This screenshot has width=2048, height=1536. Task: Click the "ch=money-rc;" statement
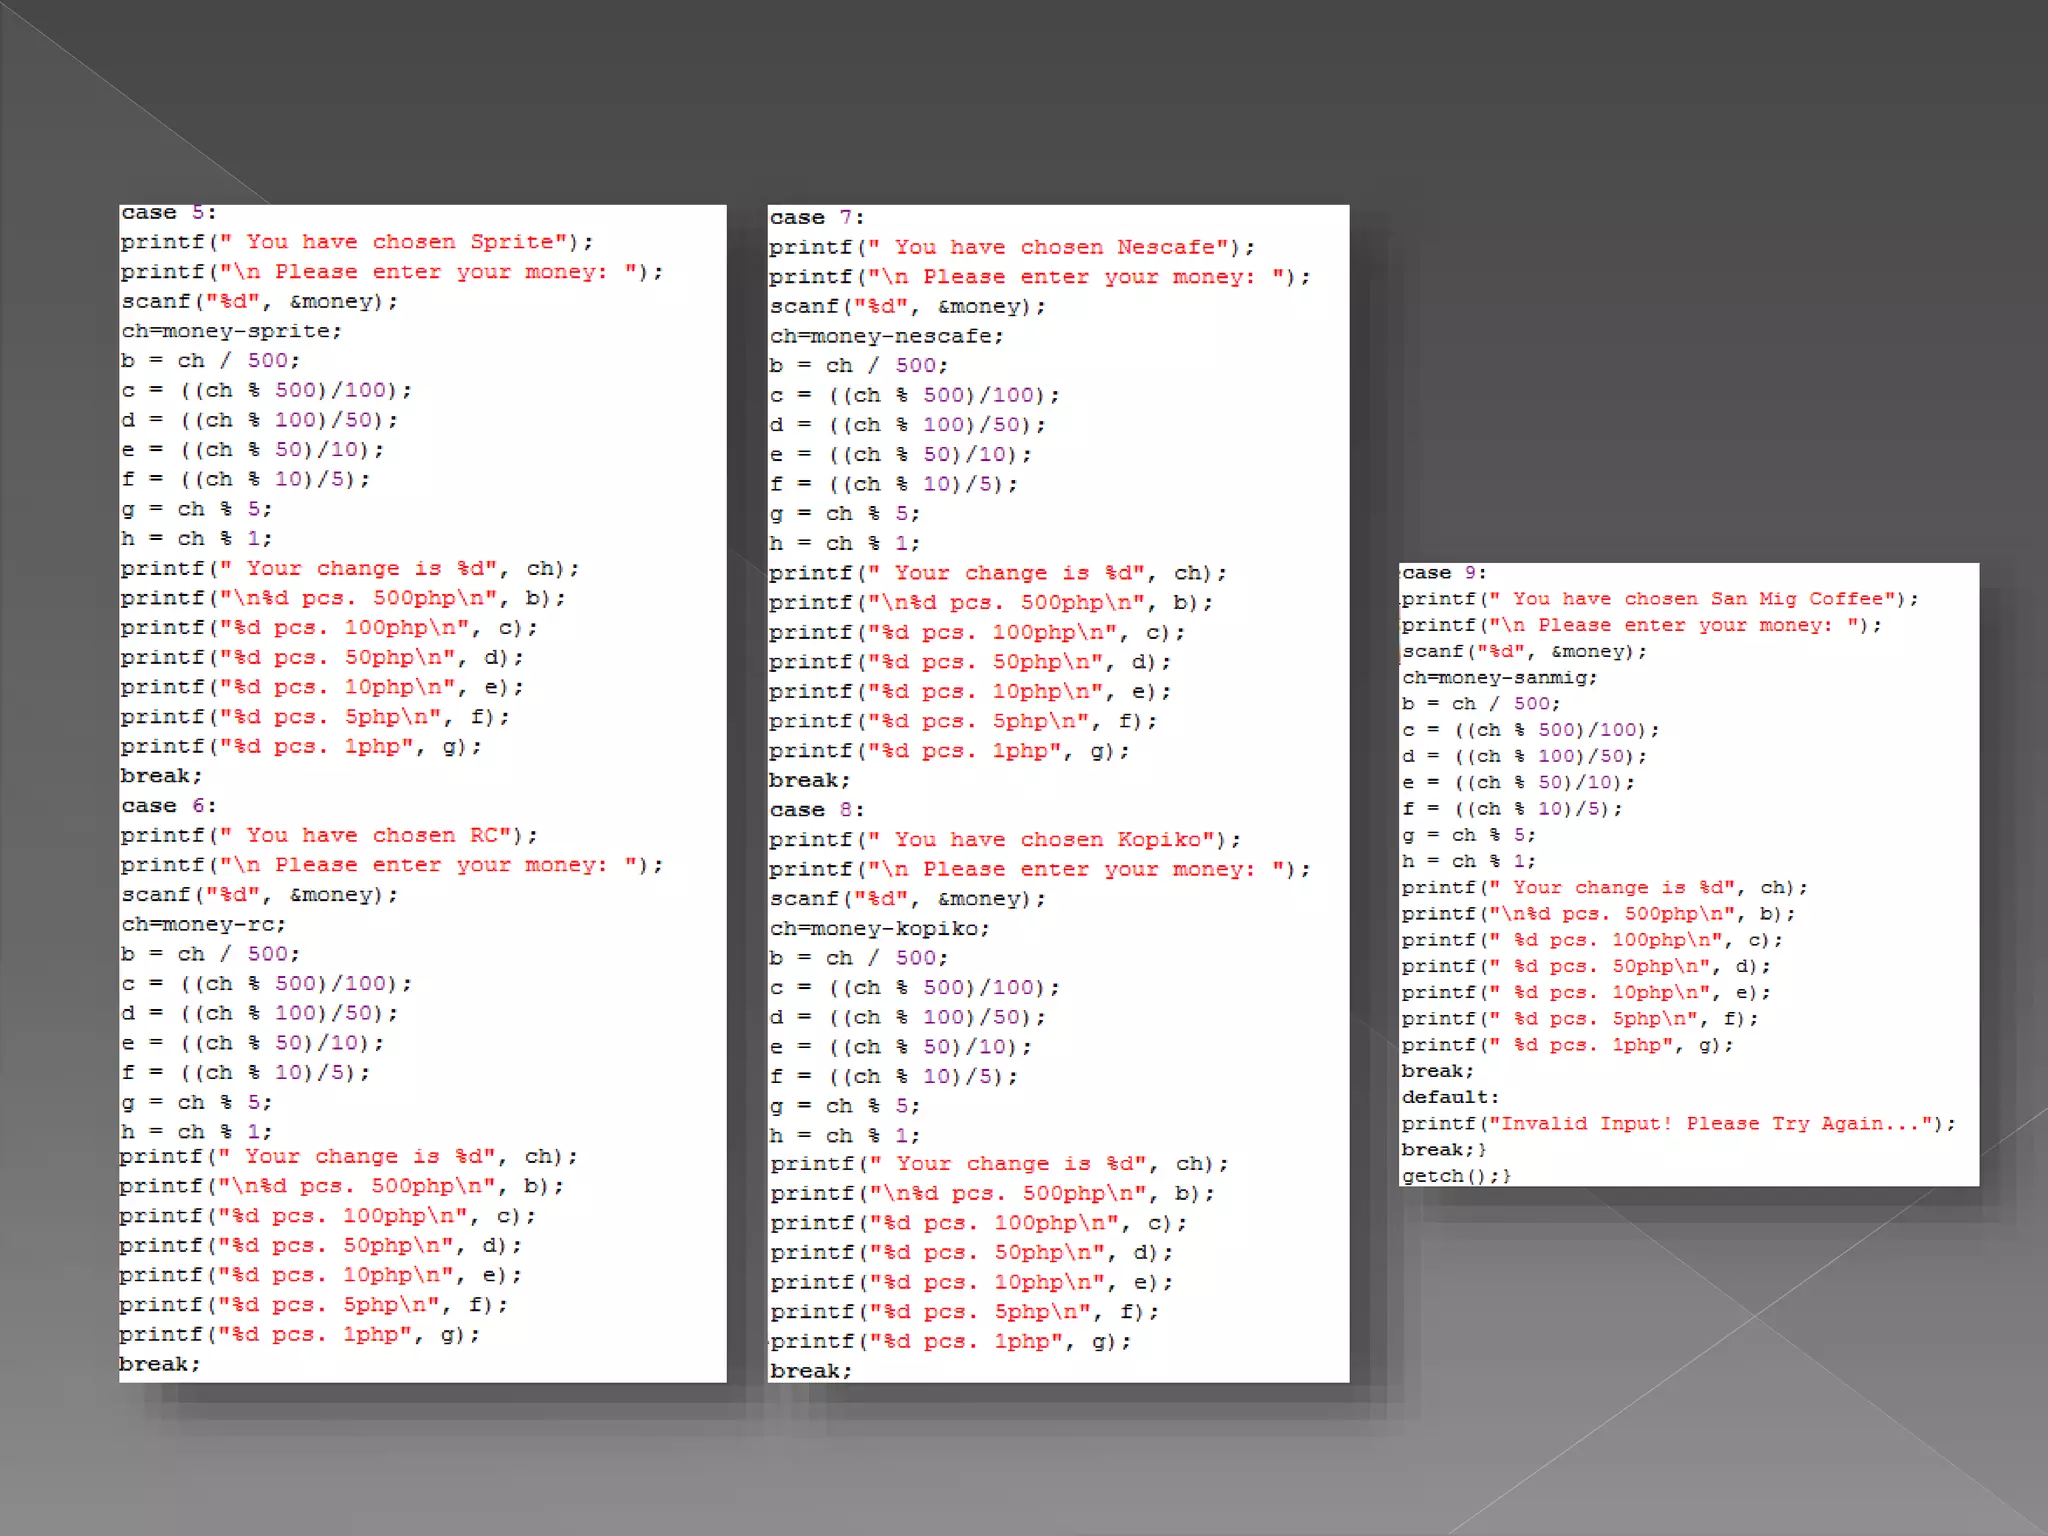204,925
